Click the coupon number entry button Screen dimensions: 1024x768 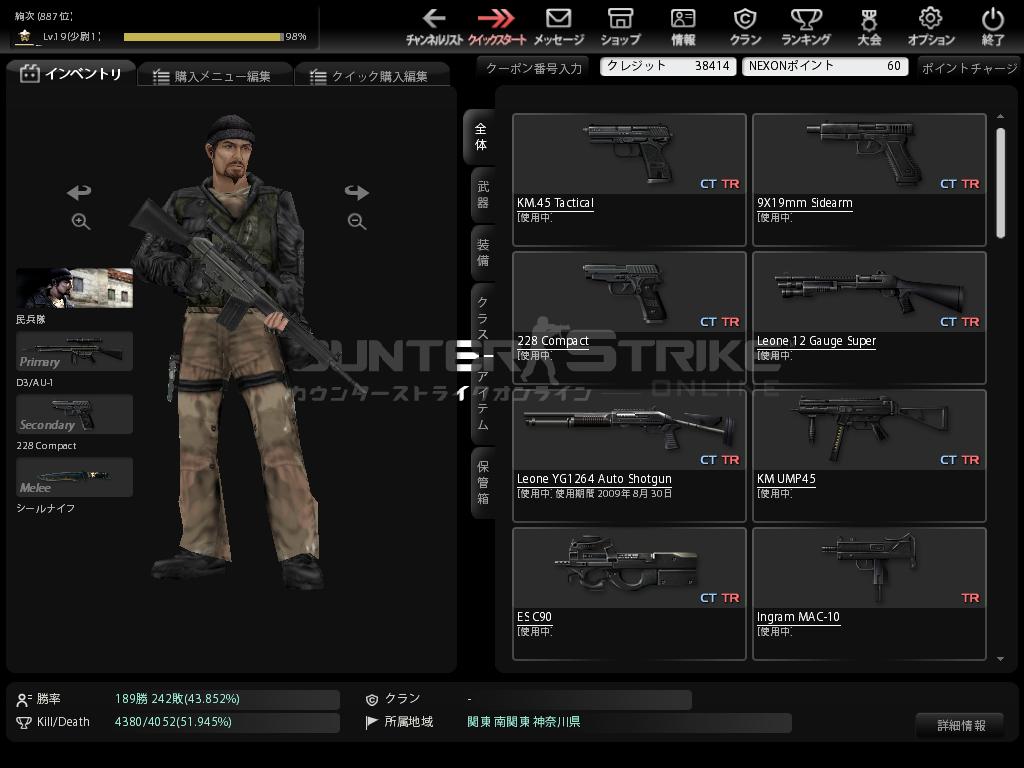[x=534, y=68]
